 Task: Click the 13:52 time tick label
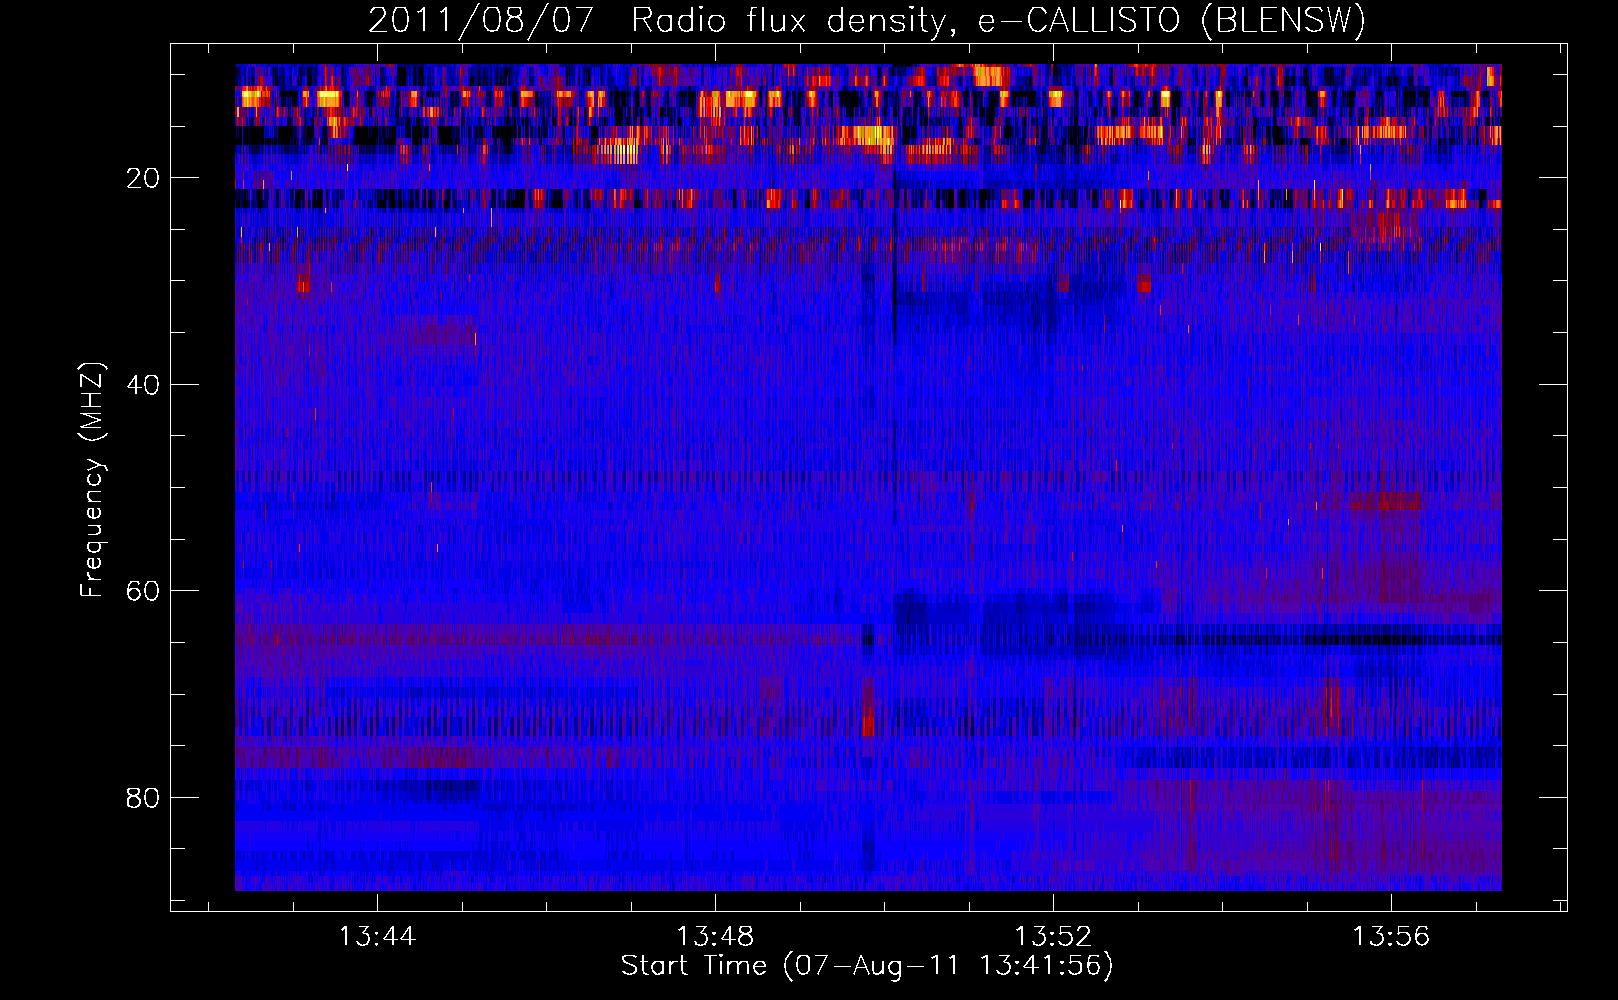tap(1053, 937)
